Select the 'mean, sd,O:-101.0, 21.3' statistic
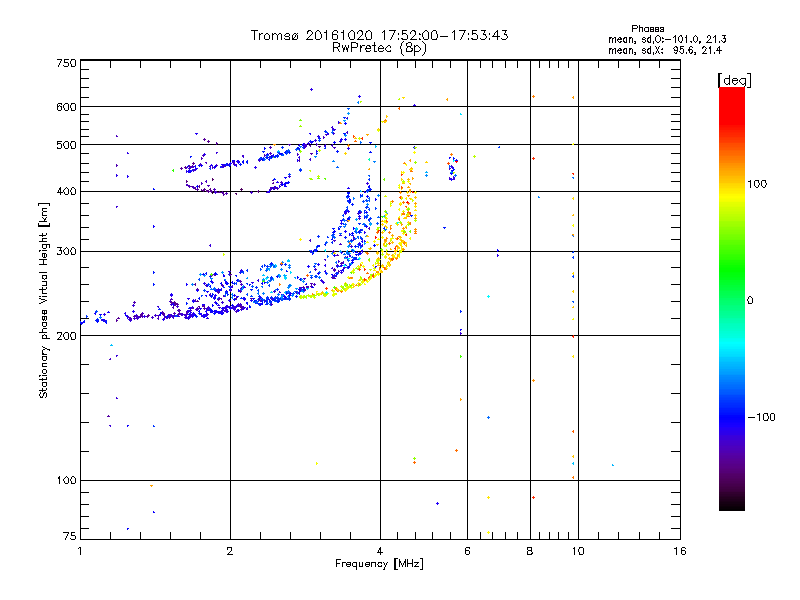The width and height of the screenshot is (800, 600). [x=667, y=39]
